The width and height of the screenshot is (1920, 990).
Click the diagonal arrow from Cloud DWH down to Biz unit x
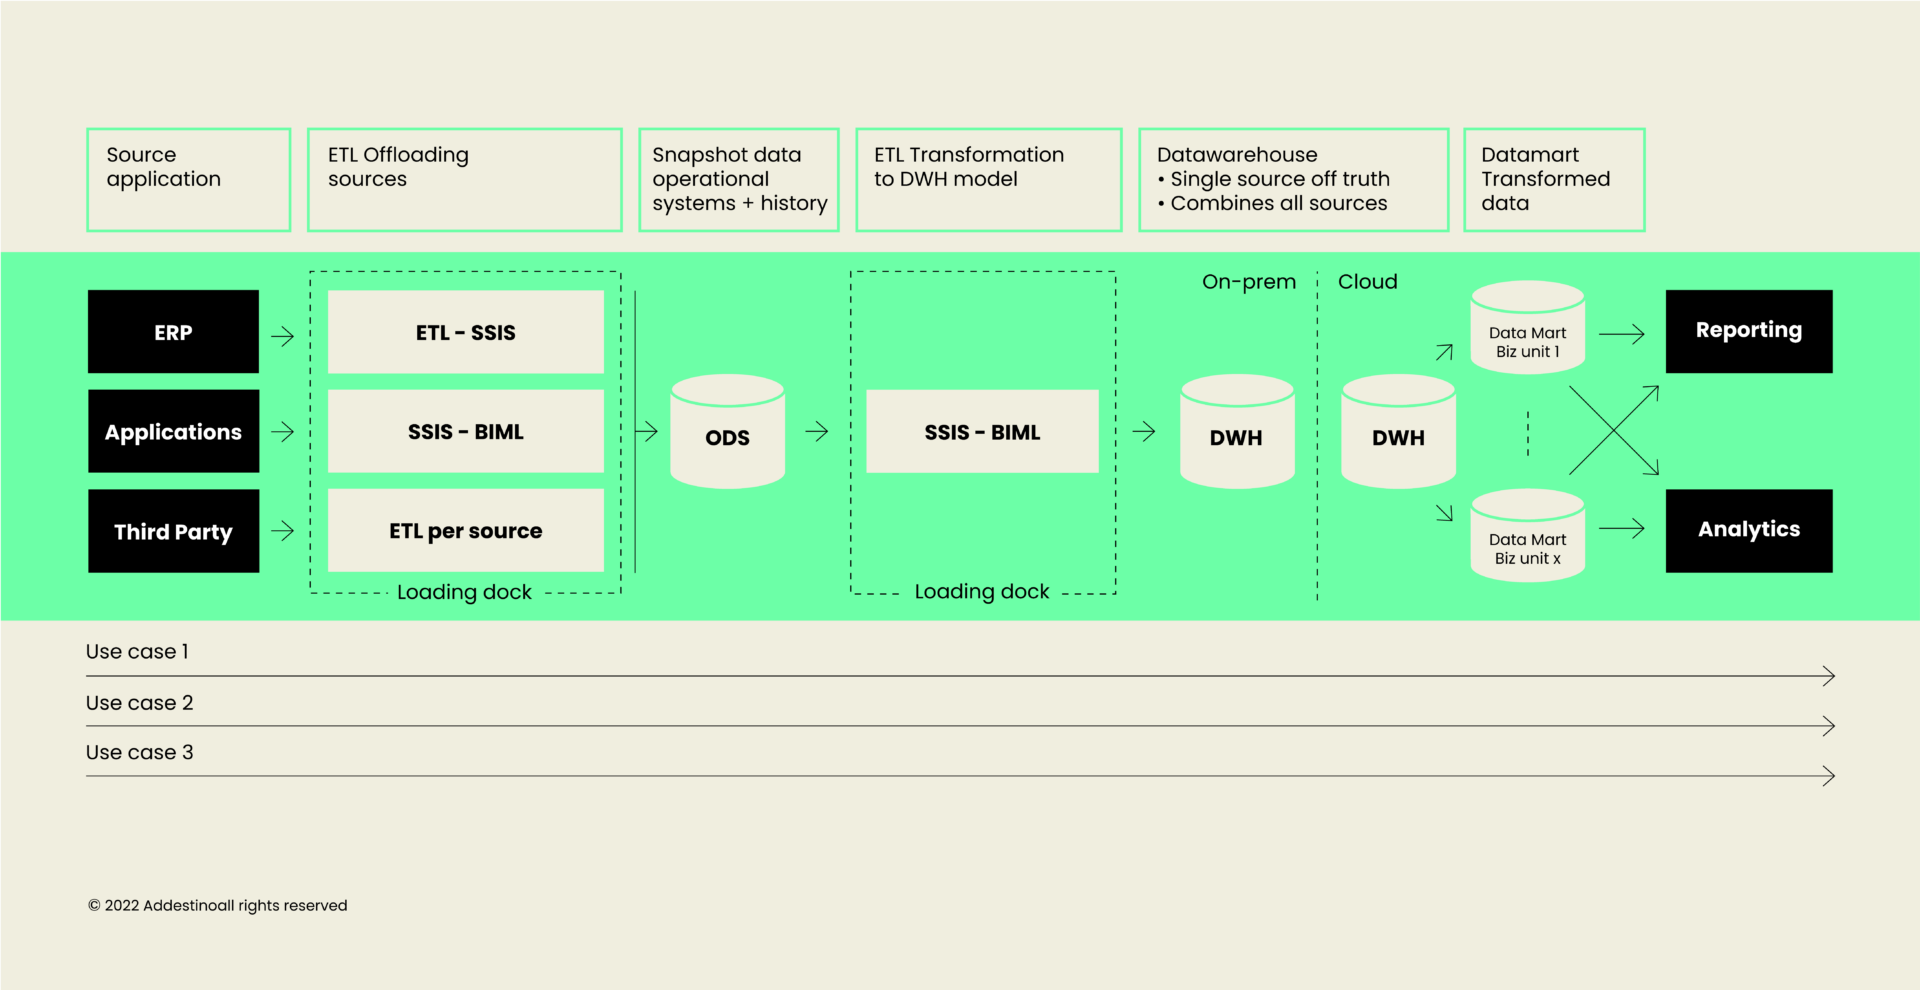(x=1444, y=513)
